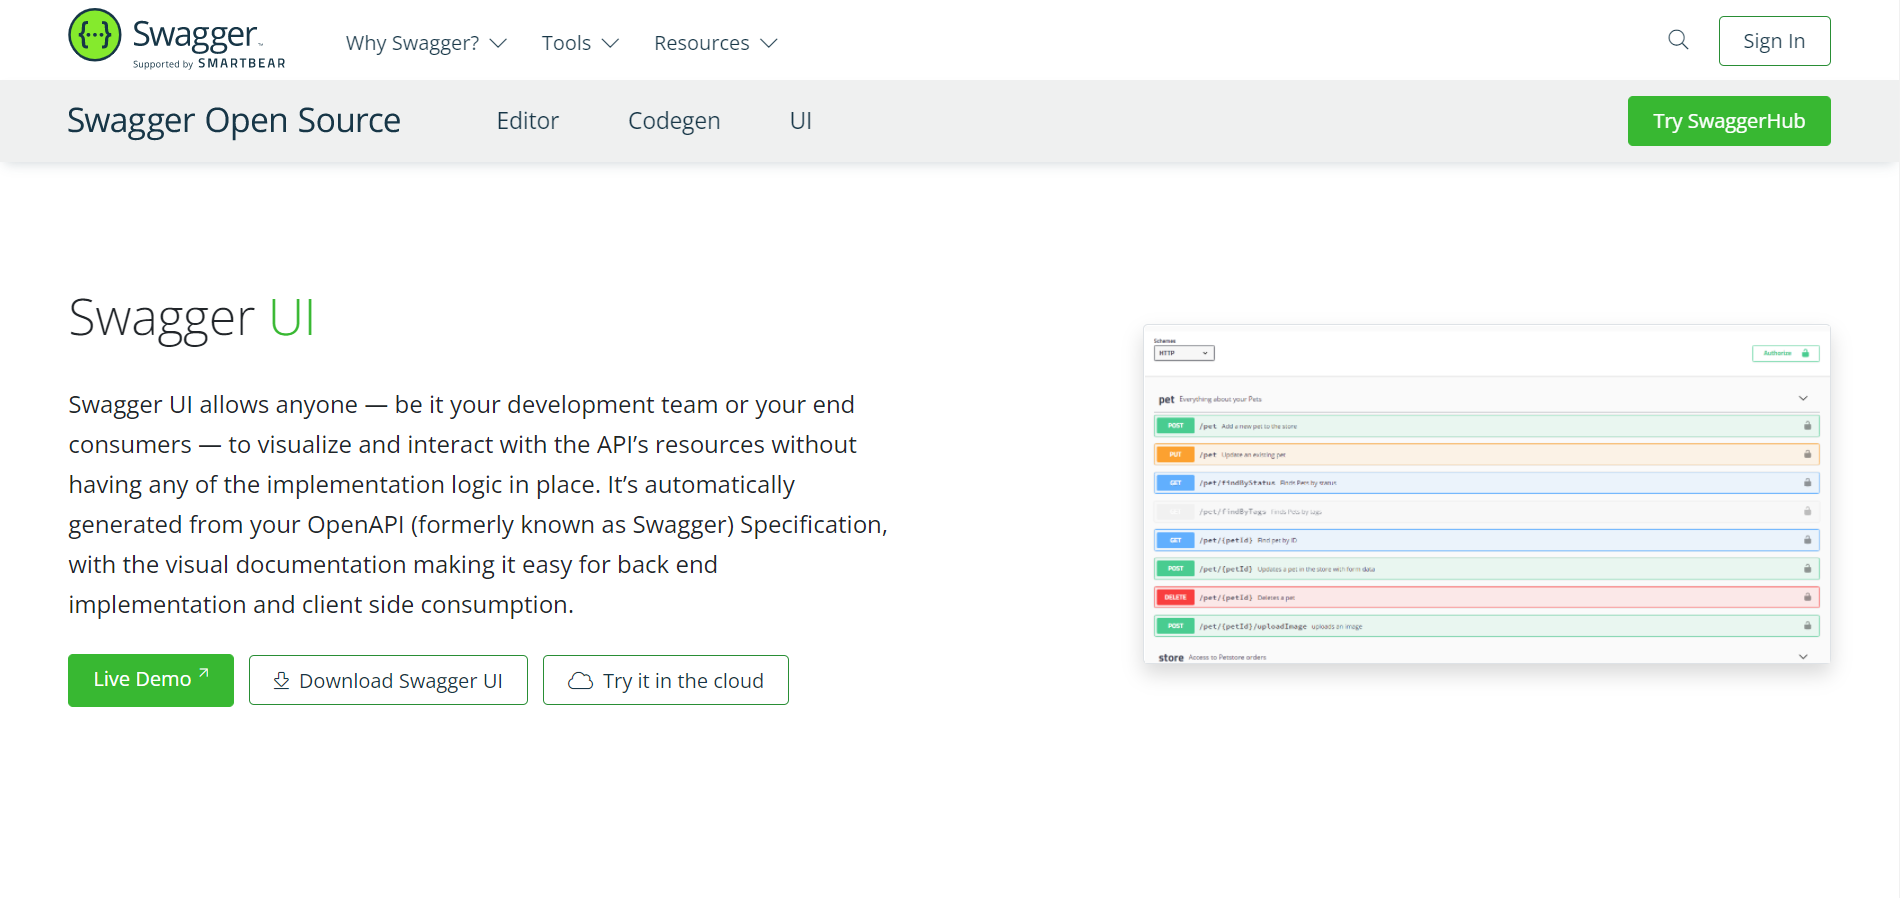Image resolution: width=1900 pixels, height=898 pixels.
Task: Click Try SwaggerHub button
Action: (x=1729, y=121)
